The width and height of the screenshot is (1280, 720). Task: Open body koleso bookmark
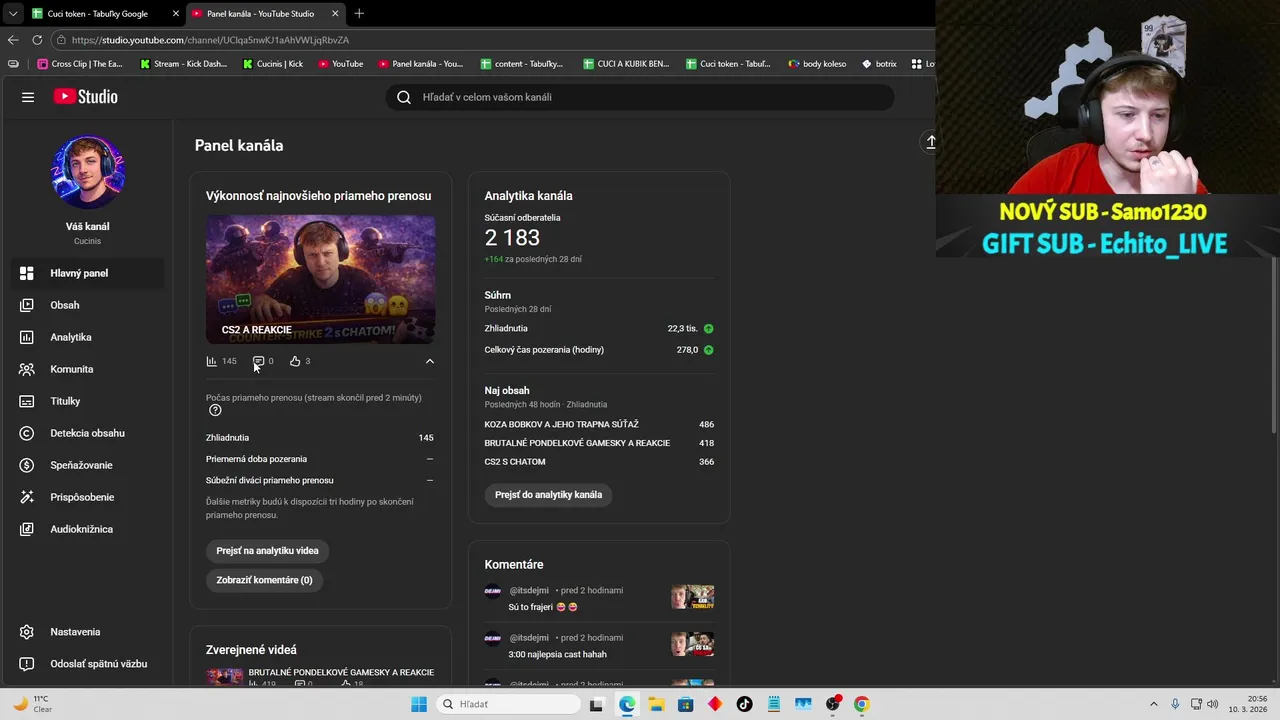[x=817, y=64]
